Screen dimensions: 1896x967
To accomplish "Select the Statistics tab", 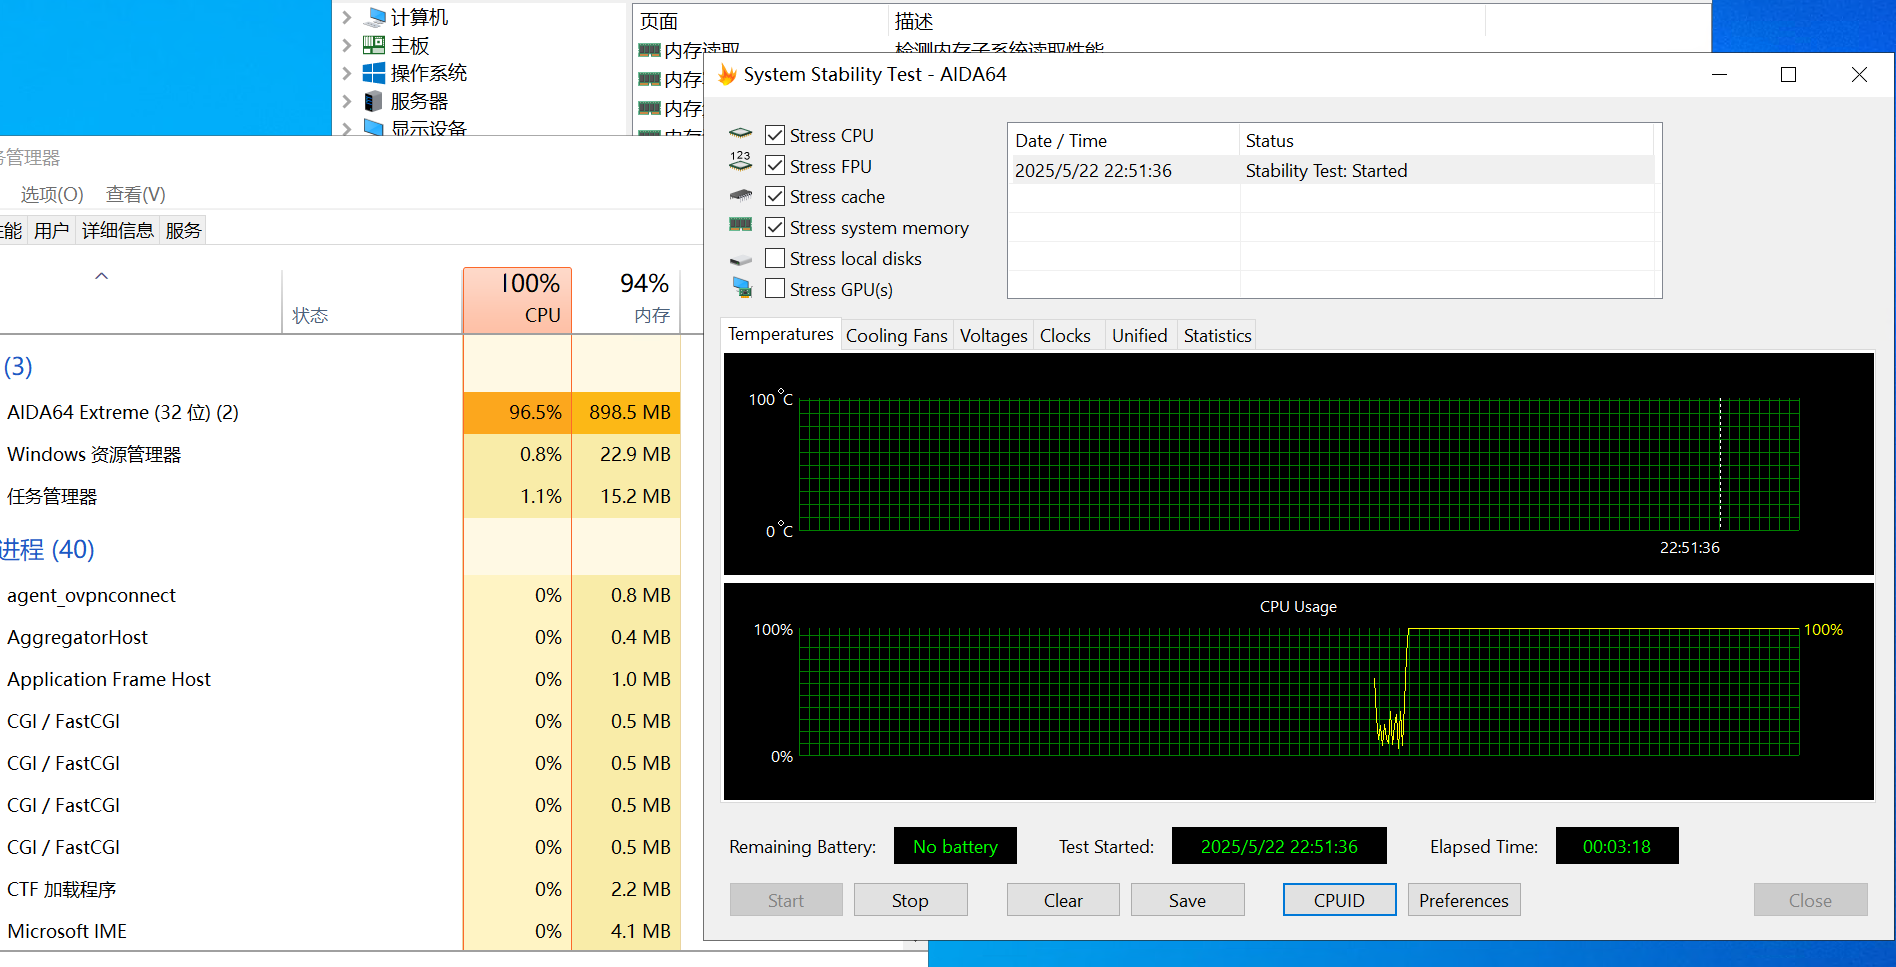I will tap(1217, 336).
